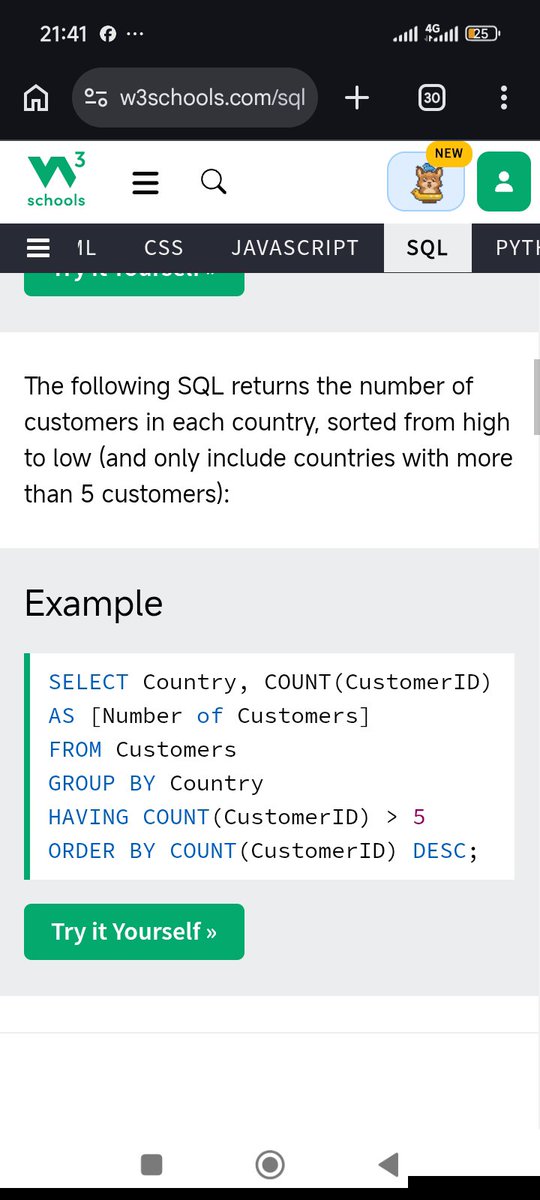540x1200 pixels.
Task: Click the W3Schools logo
Action: (x=57, y=180)
